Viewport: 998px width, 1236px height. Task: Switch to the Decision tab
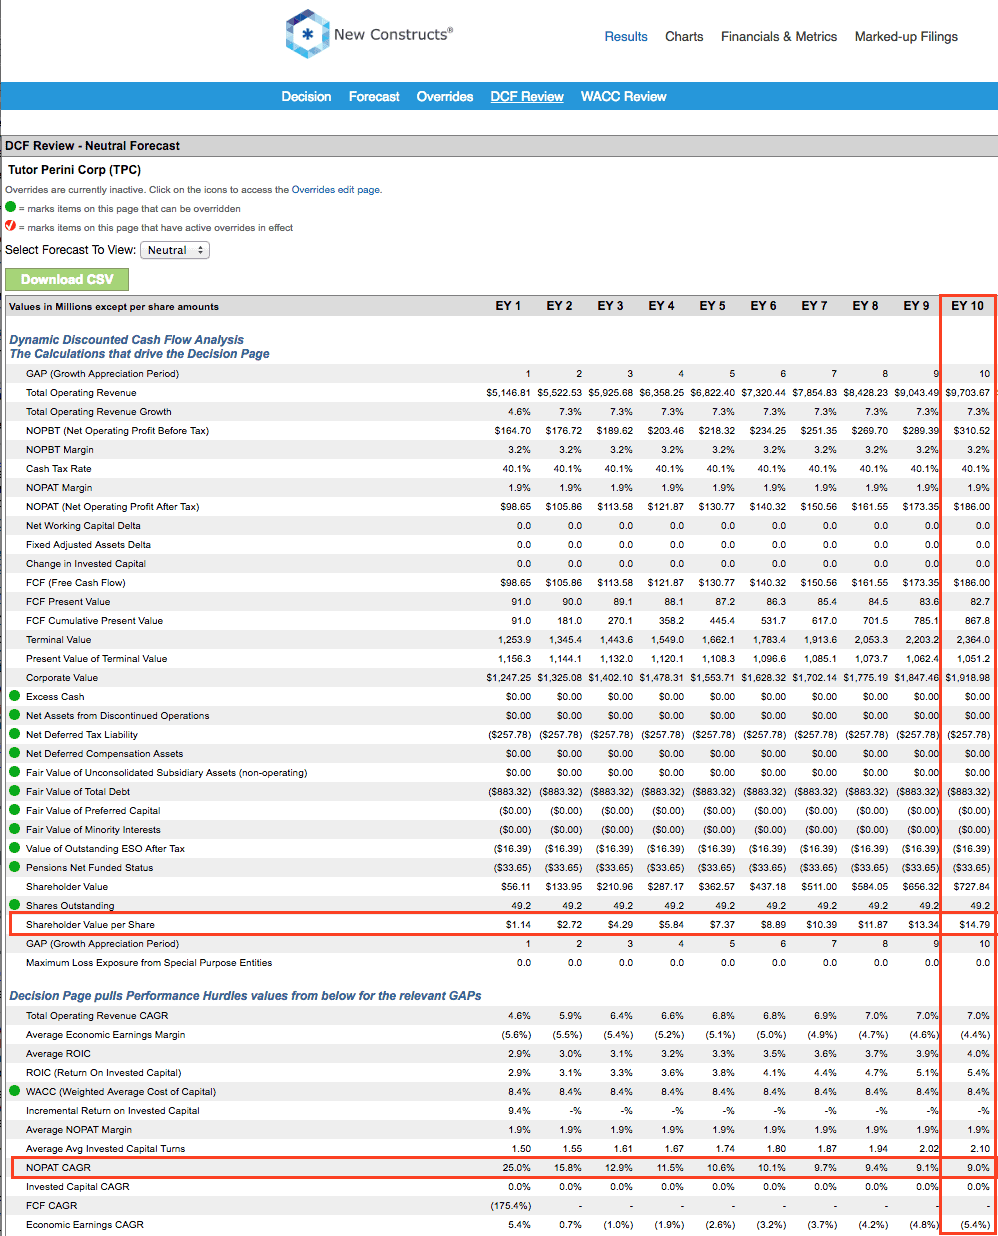click(306, 96)
